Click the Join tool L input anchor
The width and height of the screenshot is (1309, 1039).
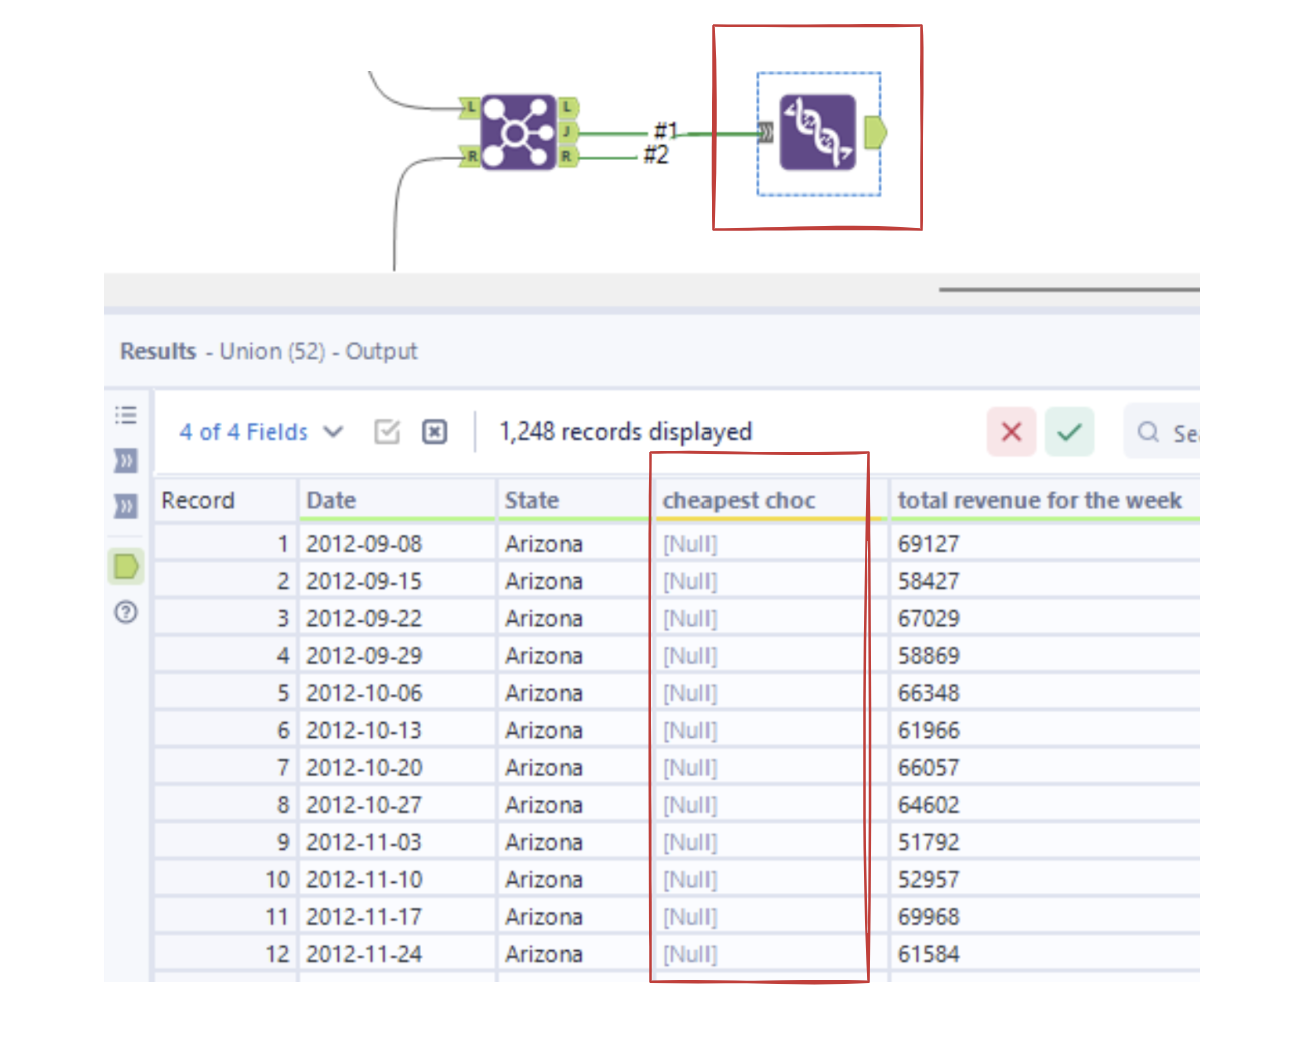470,107
